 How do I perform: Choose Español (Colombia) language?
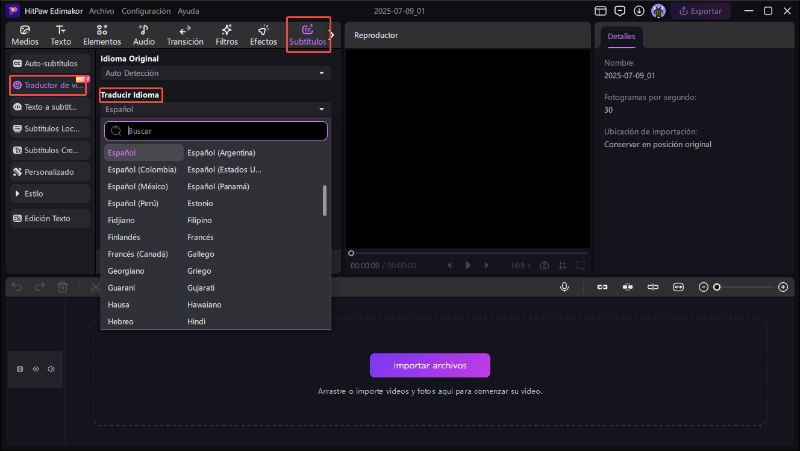142,169
